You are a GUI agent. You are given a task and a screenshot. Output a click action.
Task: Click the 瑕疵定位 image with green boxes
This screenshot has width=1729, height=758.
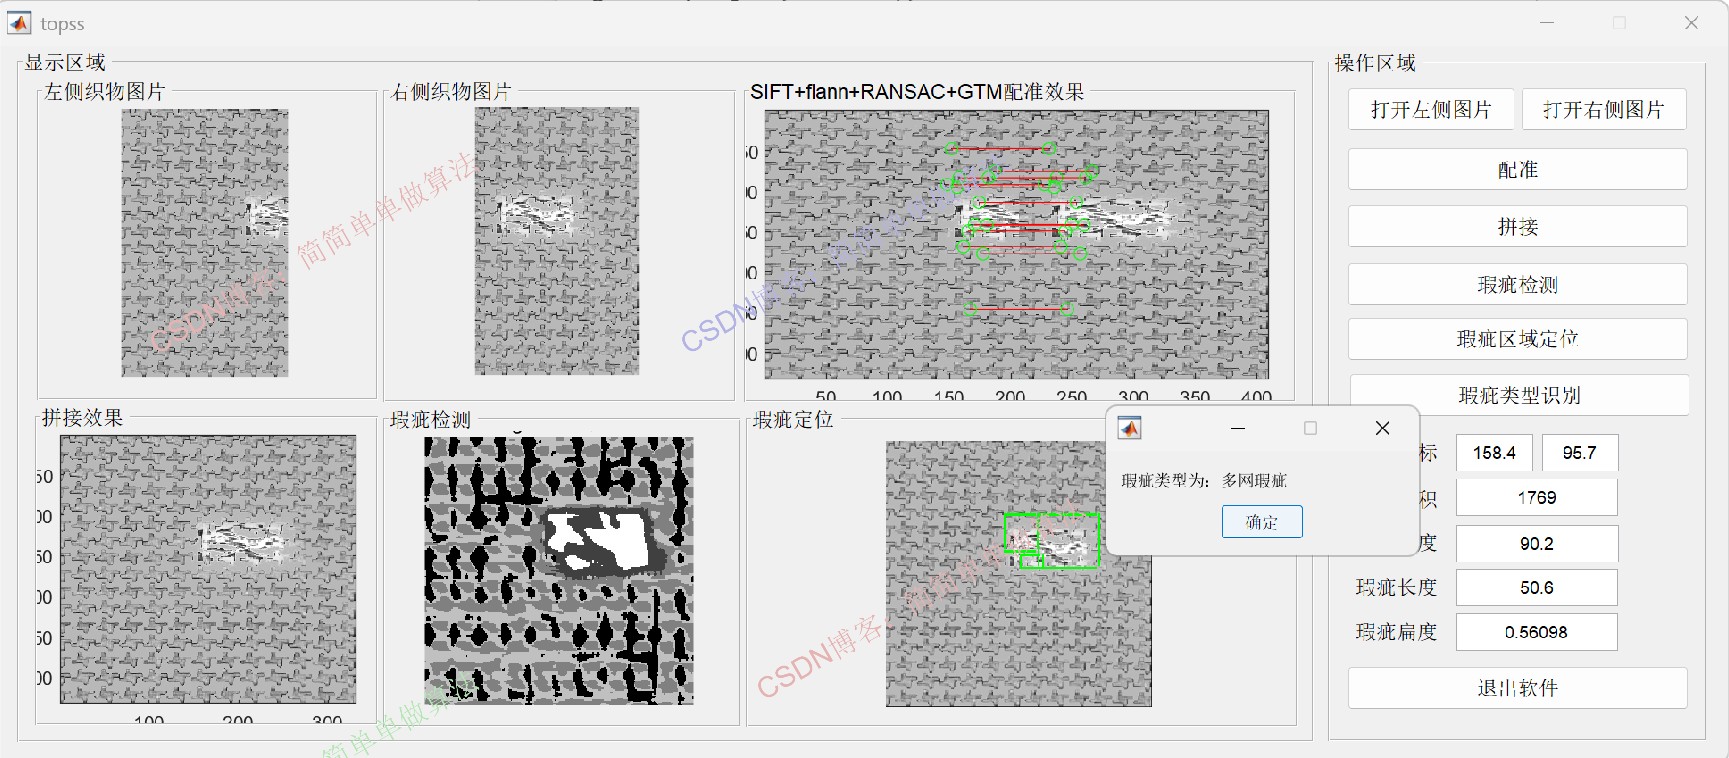1019,574
